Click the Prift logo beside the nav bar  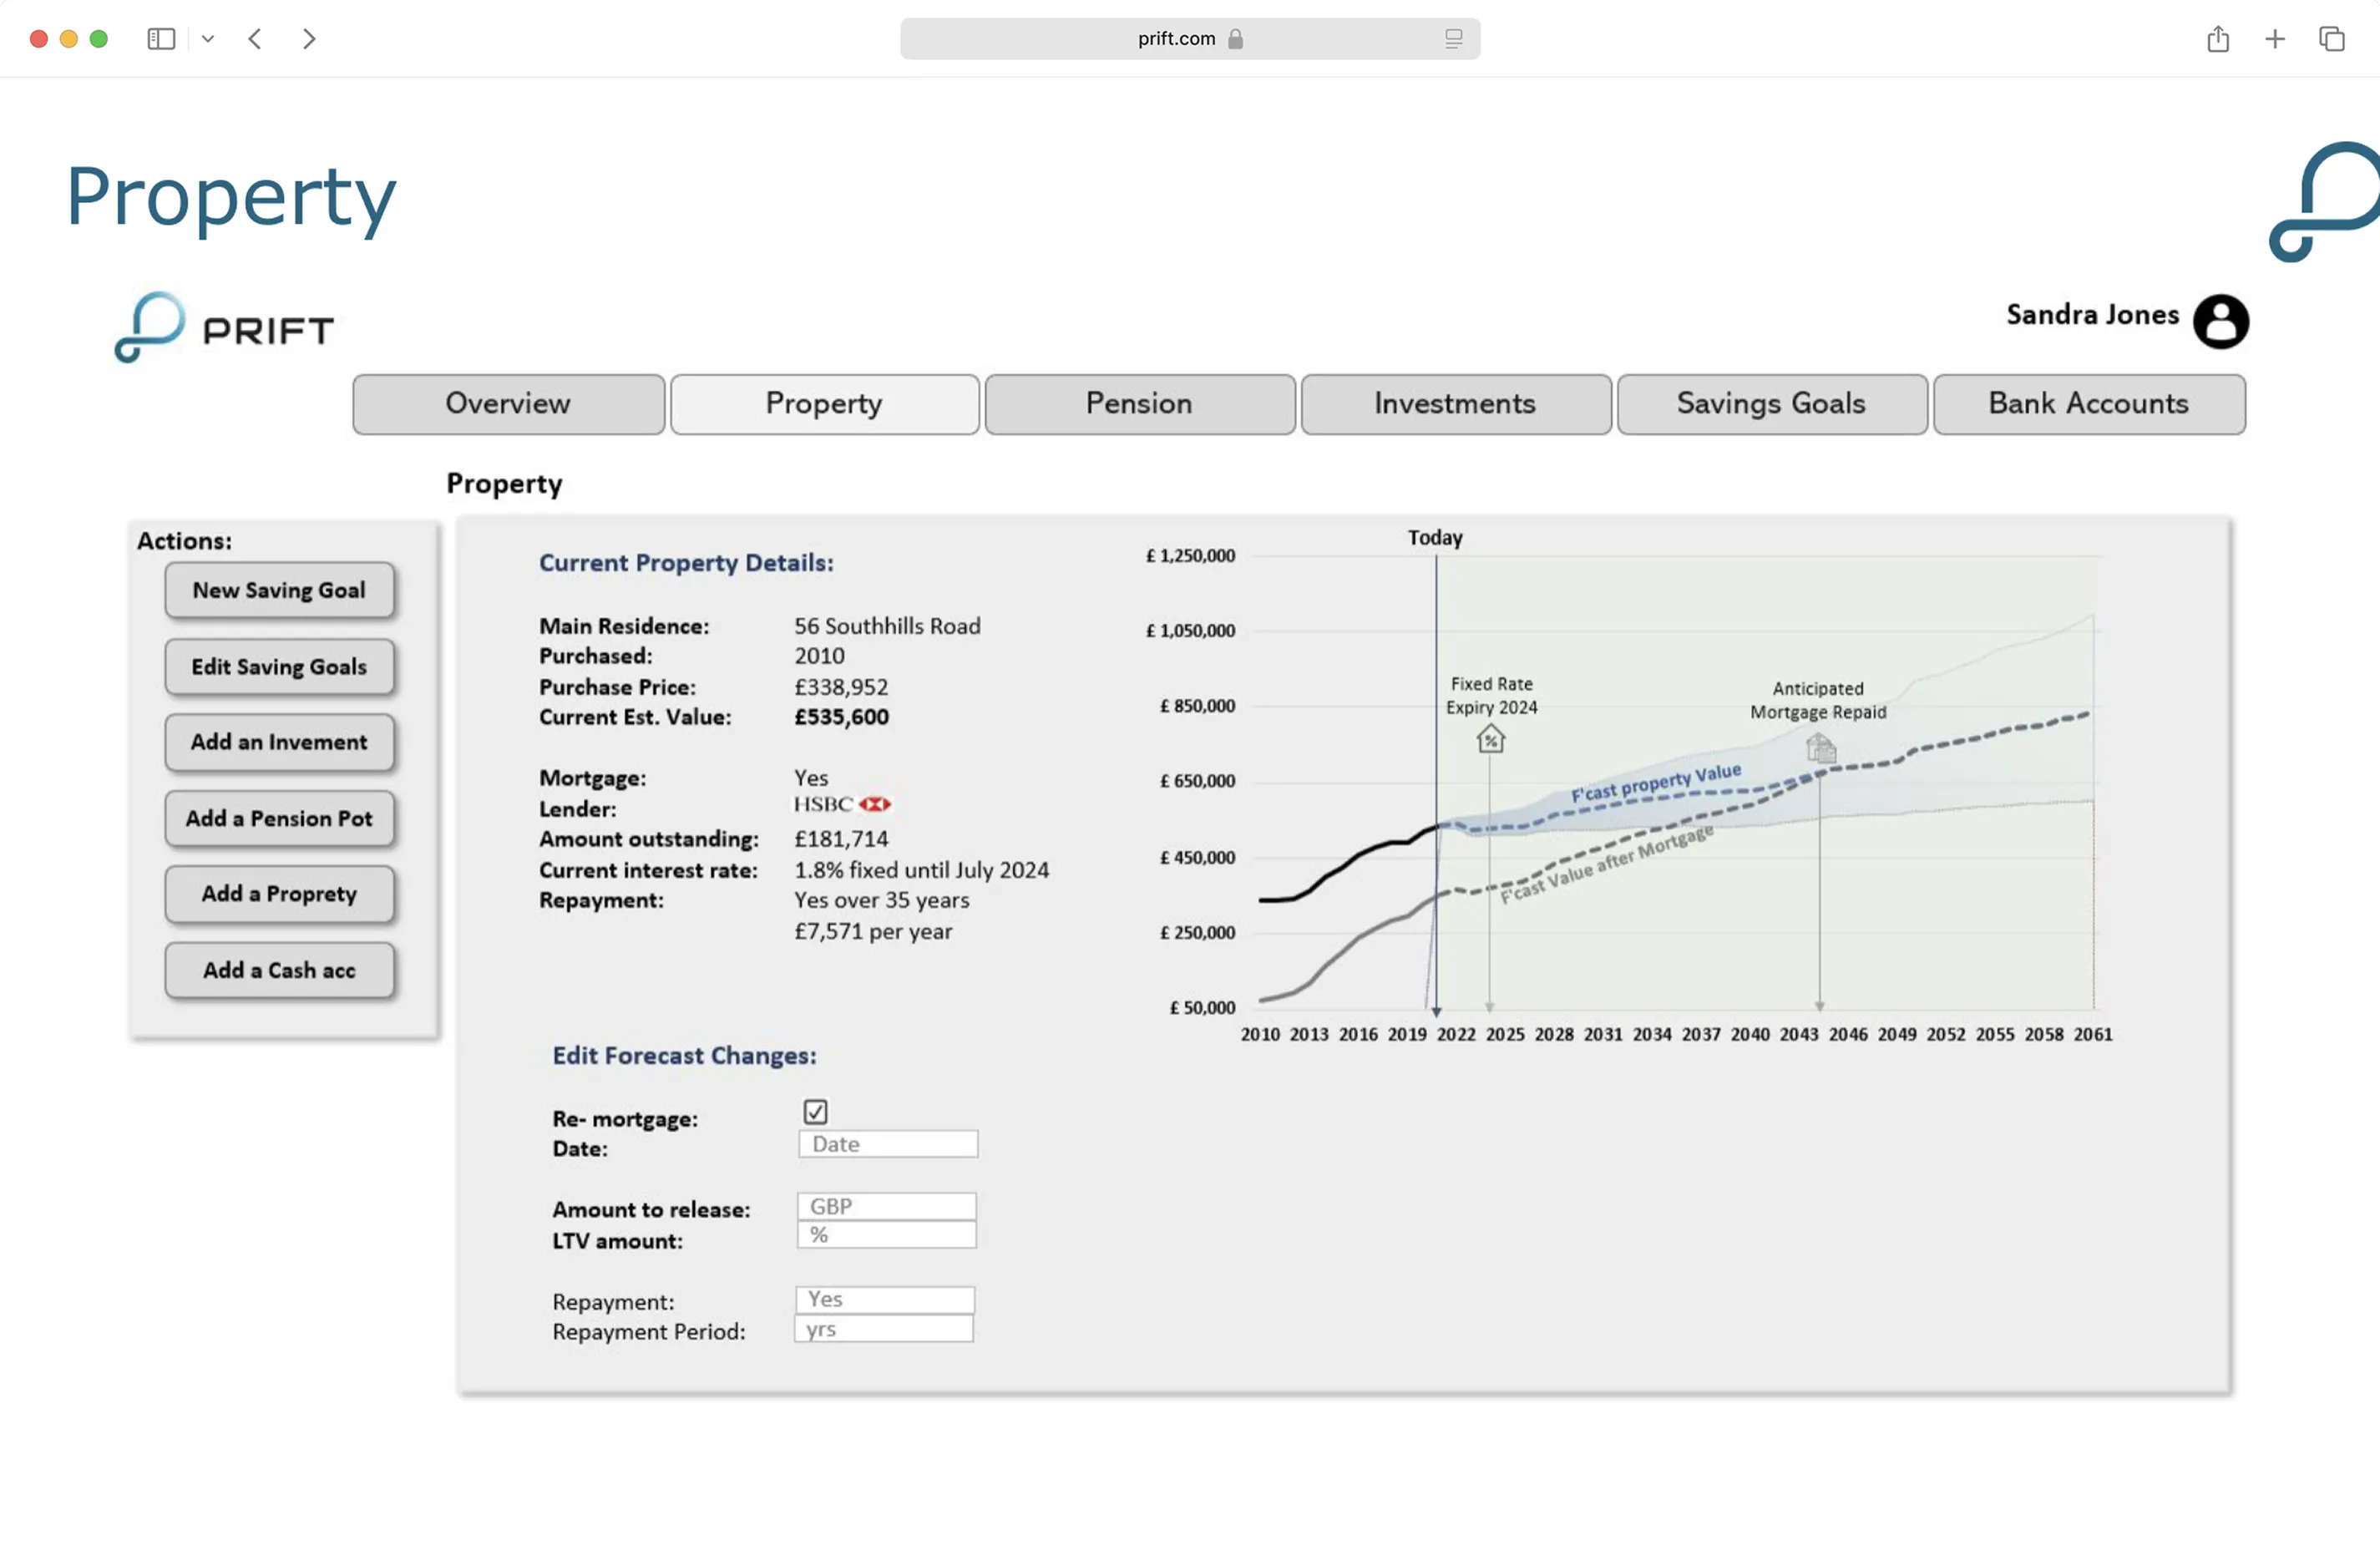coord(224,327)
